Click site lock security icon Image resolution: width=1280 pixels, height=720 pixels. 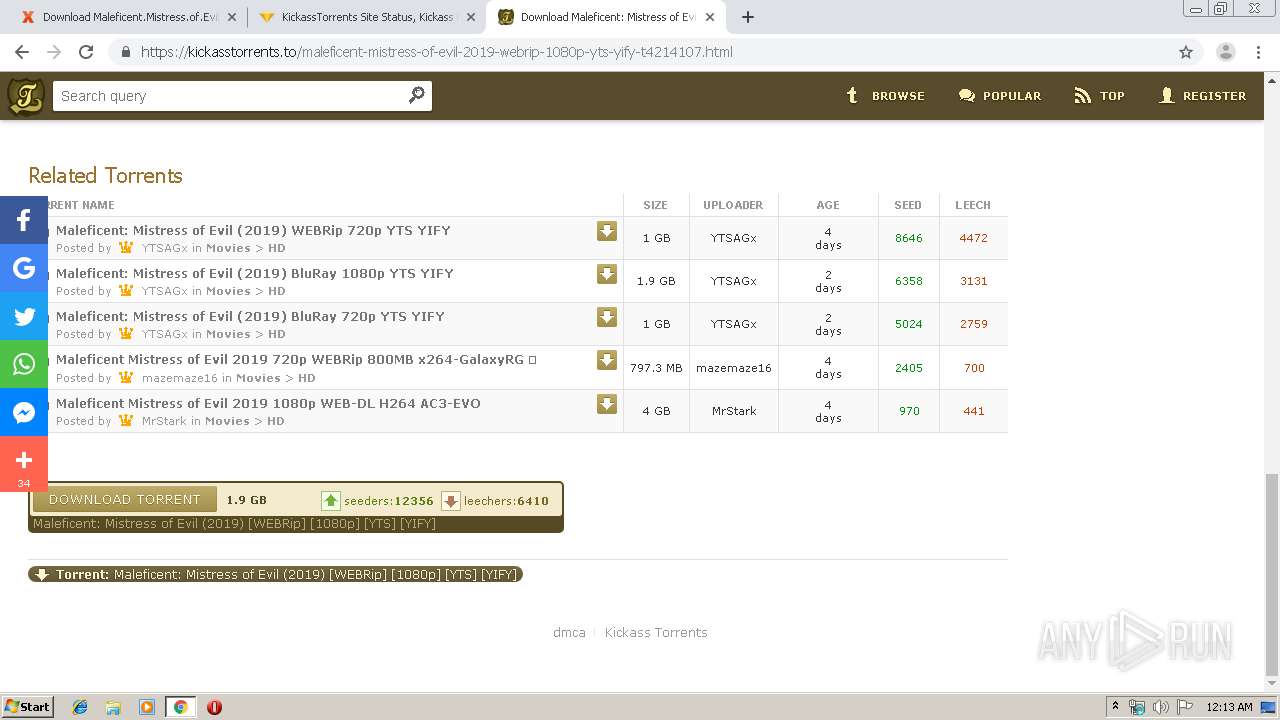point(125,52)
